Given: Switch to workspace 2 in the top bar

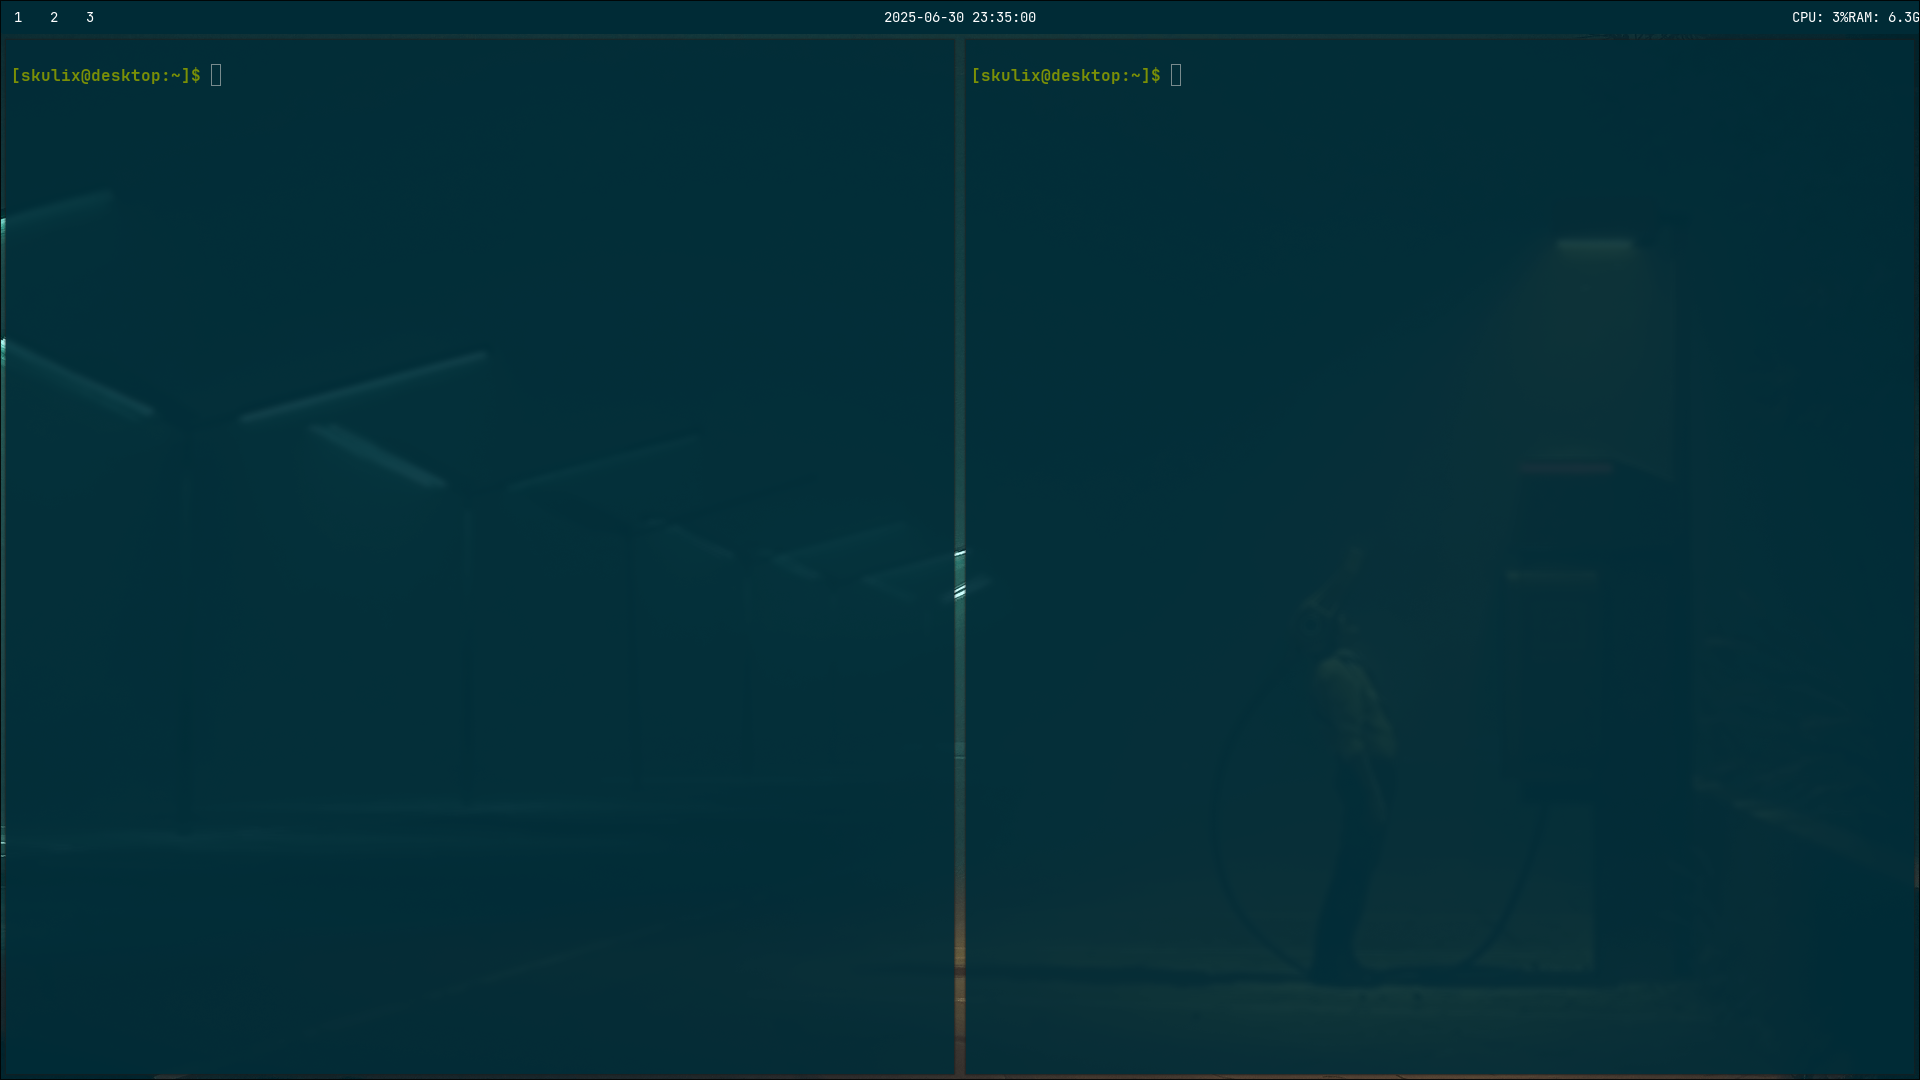Looking at the screenshot, I should pos(54,17).
